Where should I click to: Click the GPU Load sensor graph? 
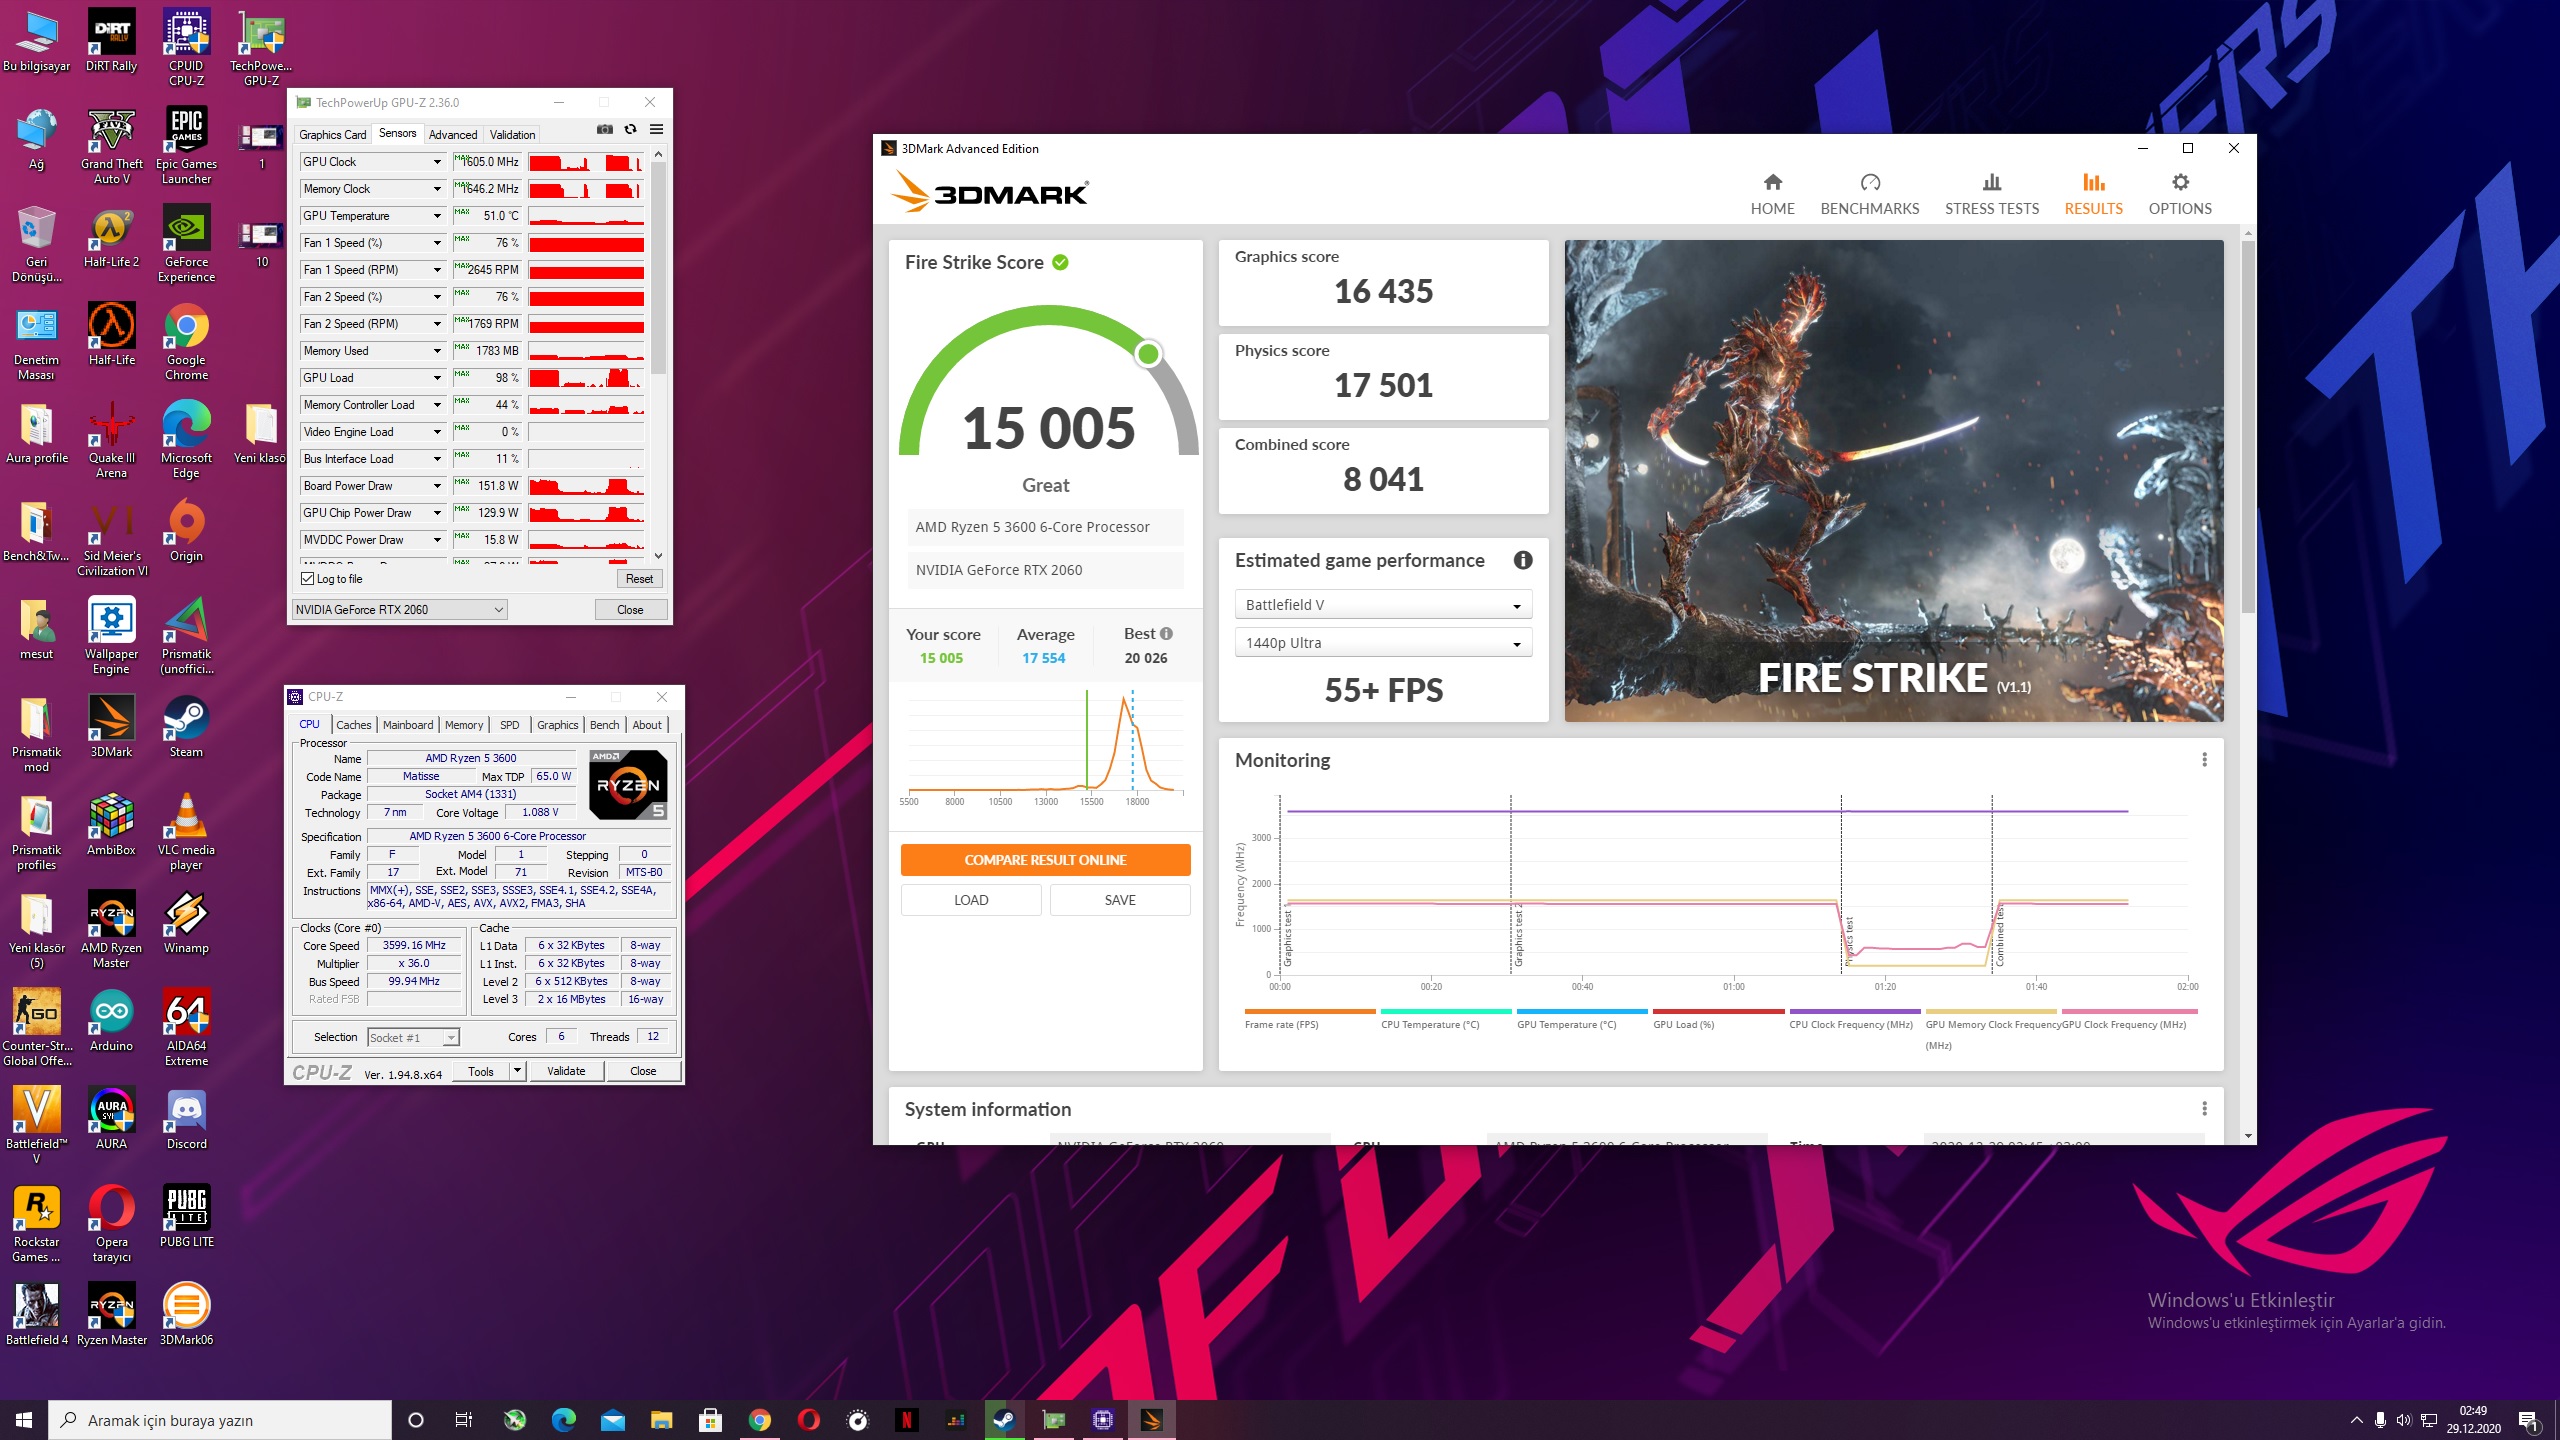[586, 378]
